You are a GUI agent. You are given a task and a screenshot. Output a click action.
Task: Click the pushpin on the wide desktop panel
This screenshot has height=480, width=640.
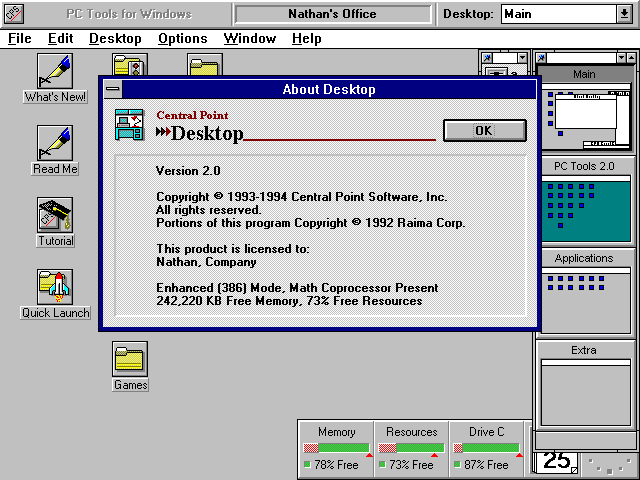pos(541,58)
